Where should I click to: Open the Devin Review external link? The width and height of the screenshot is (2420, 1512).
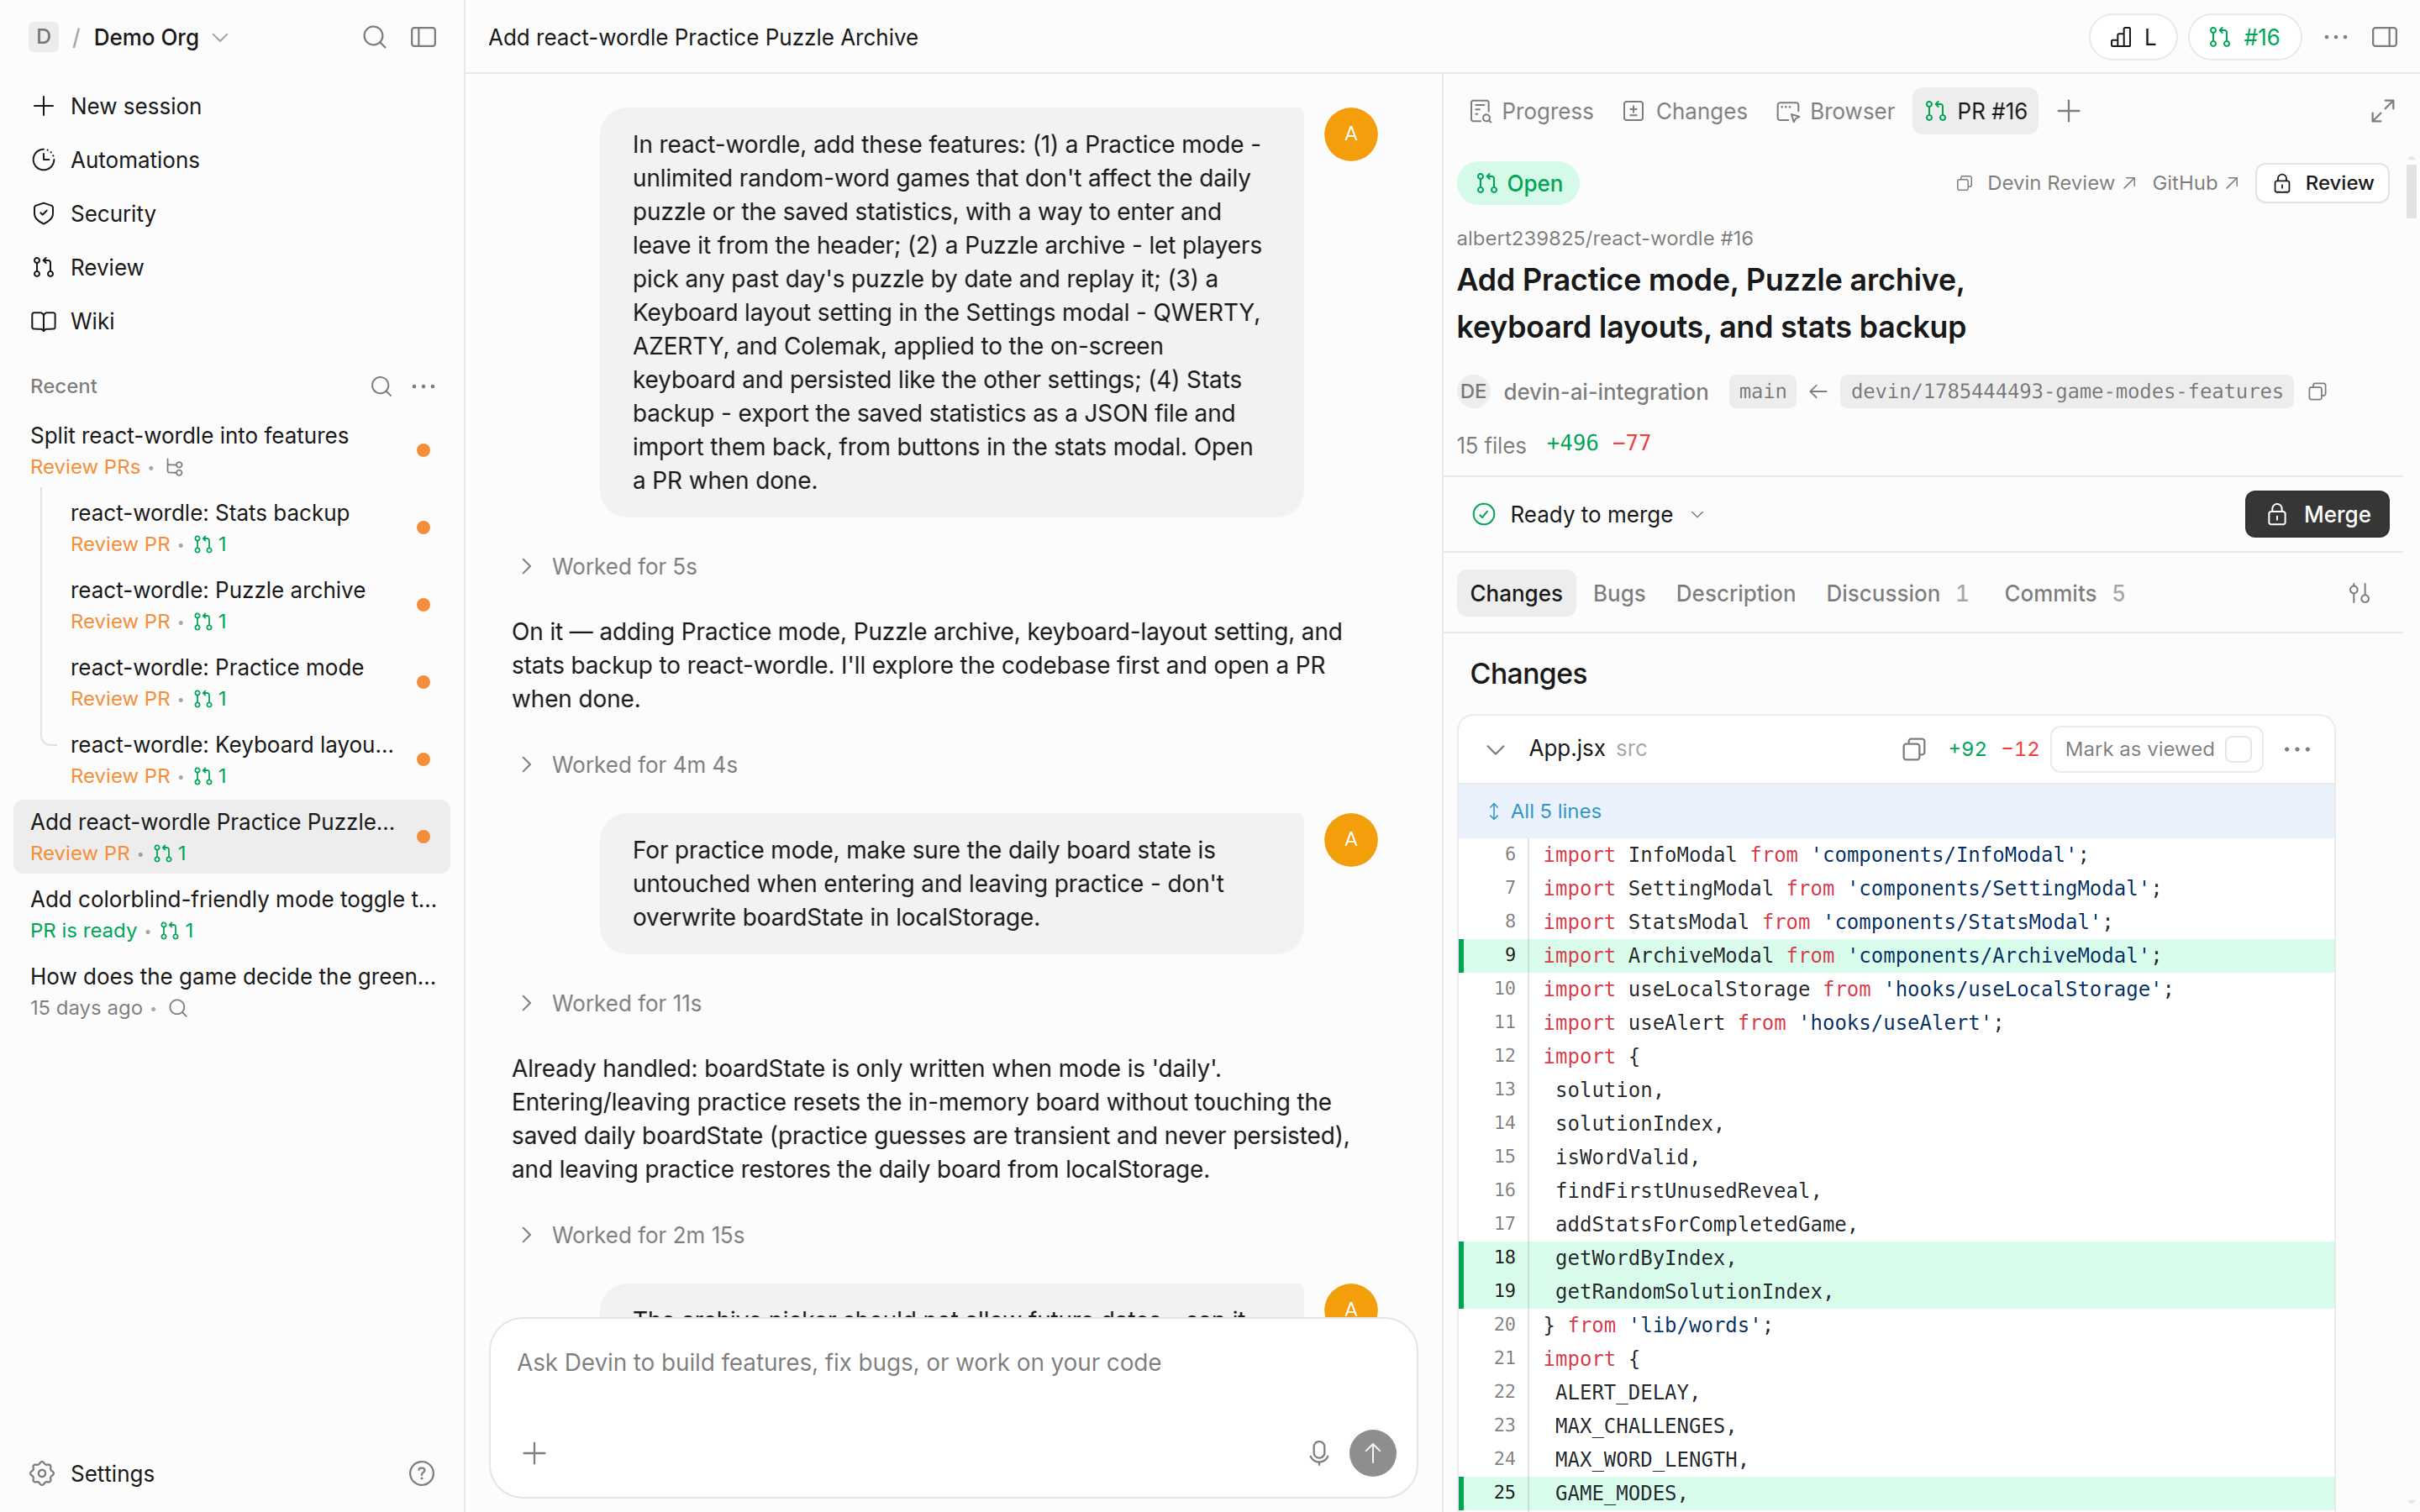tap(2061, 183)
